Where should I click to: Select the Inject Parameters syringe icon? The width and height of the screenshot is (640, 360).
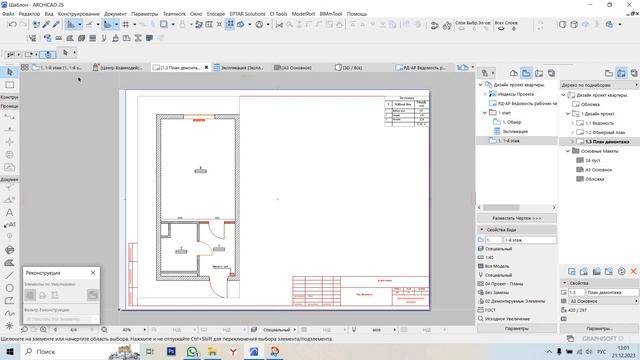(x=56, y=25)
